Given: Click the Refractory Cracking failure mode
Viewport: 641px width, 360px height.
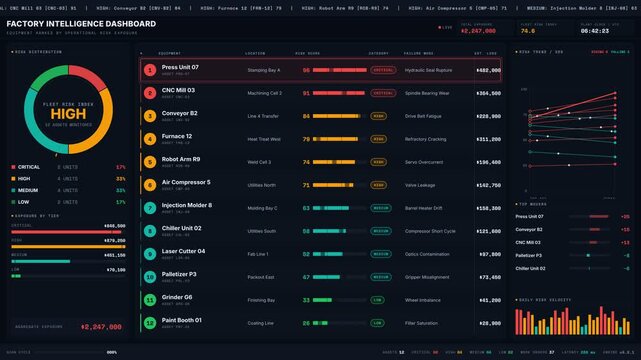Looking at the screenshot, I should pyautogui.click(x=426, y=139).
